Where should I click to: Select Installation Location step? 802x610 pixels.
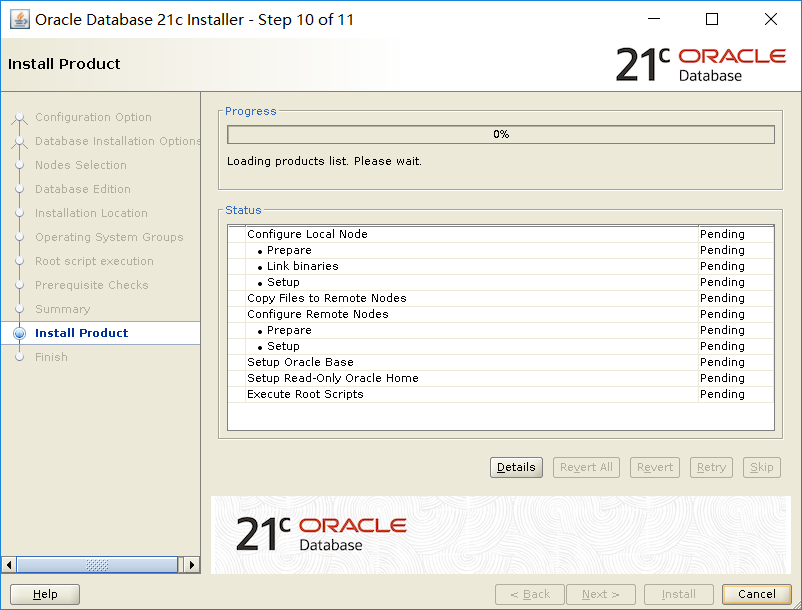pyautogui.click(x=91, y=213)
